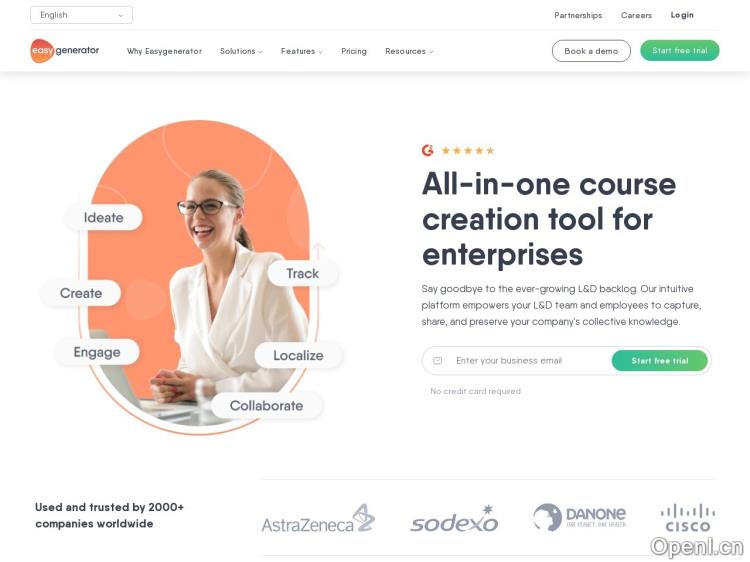The image size is (750, 562).
Task: Click the Book a demo button
Action: (591, 51)
